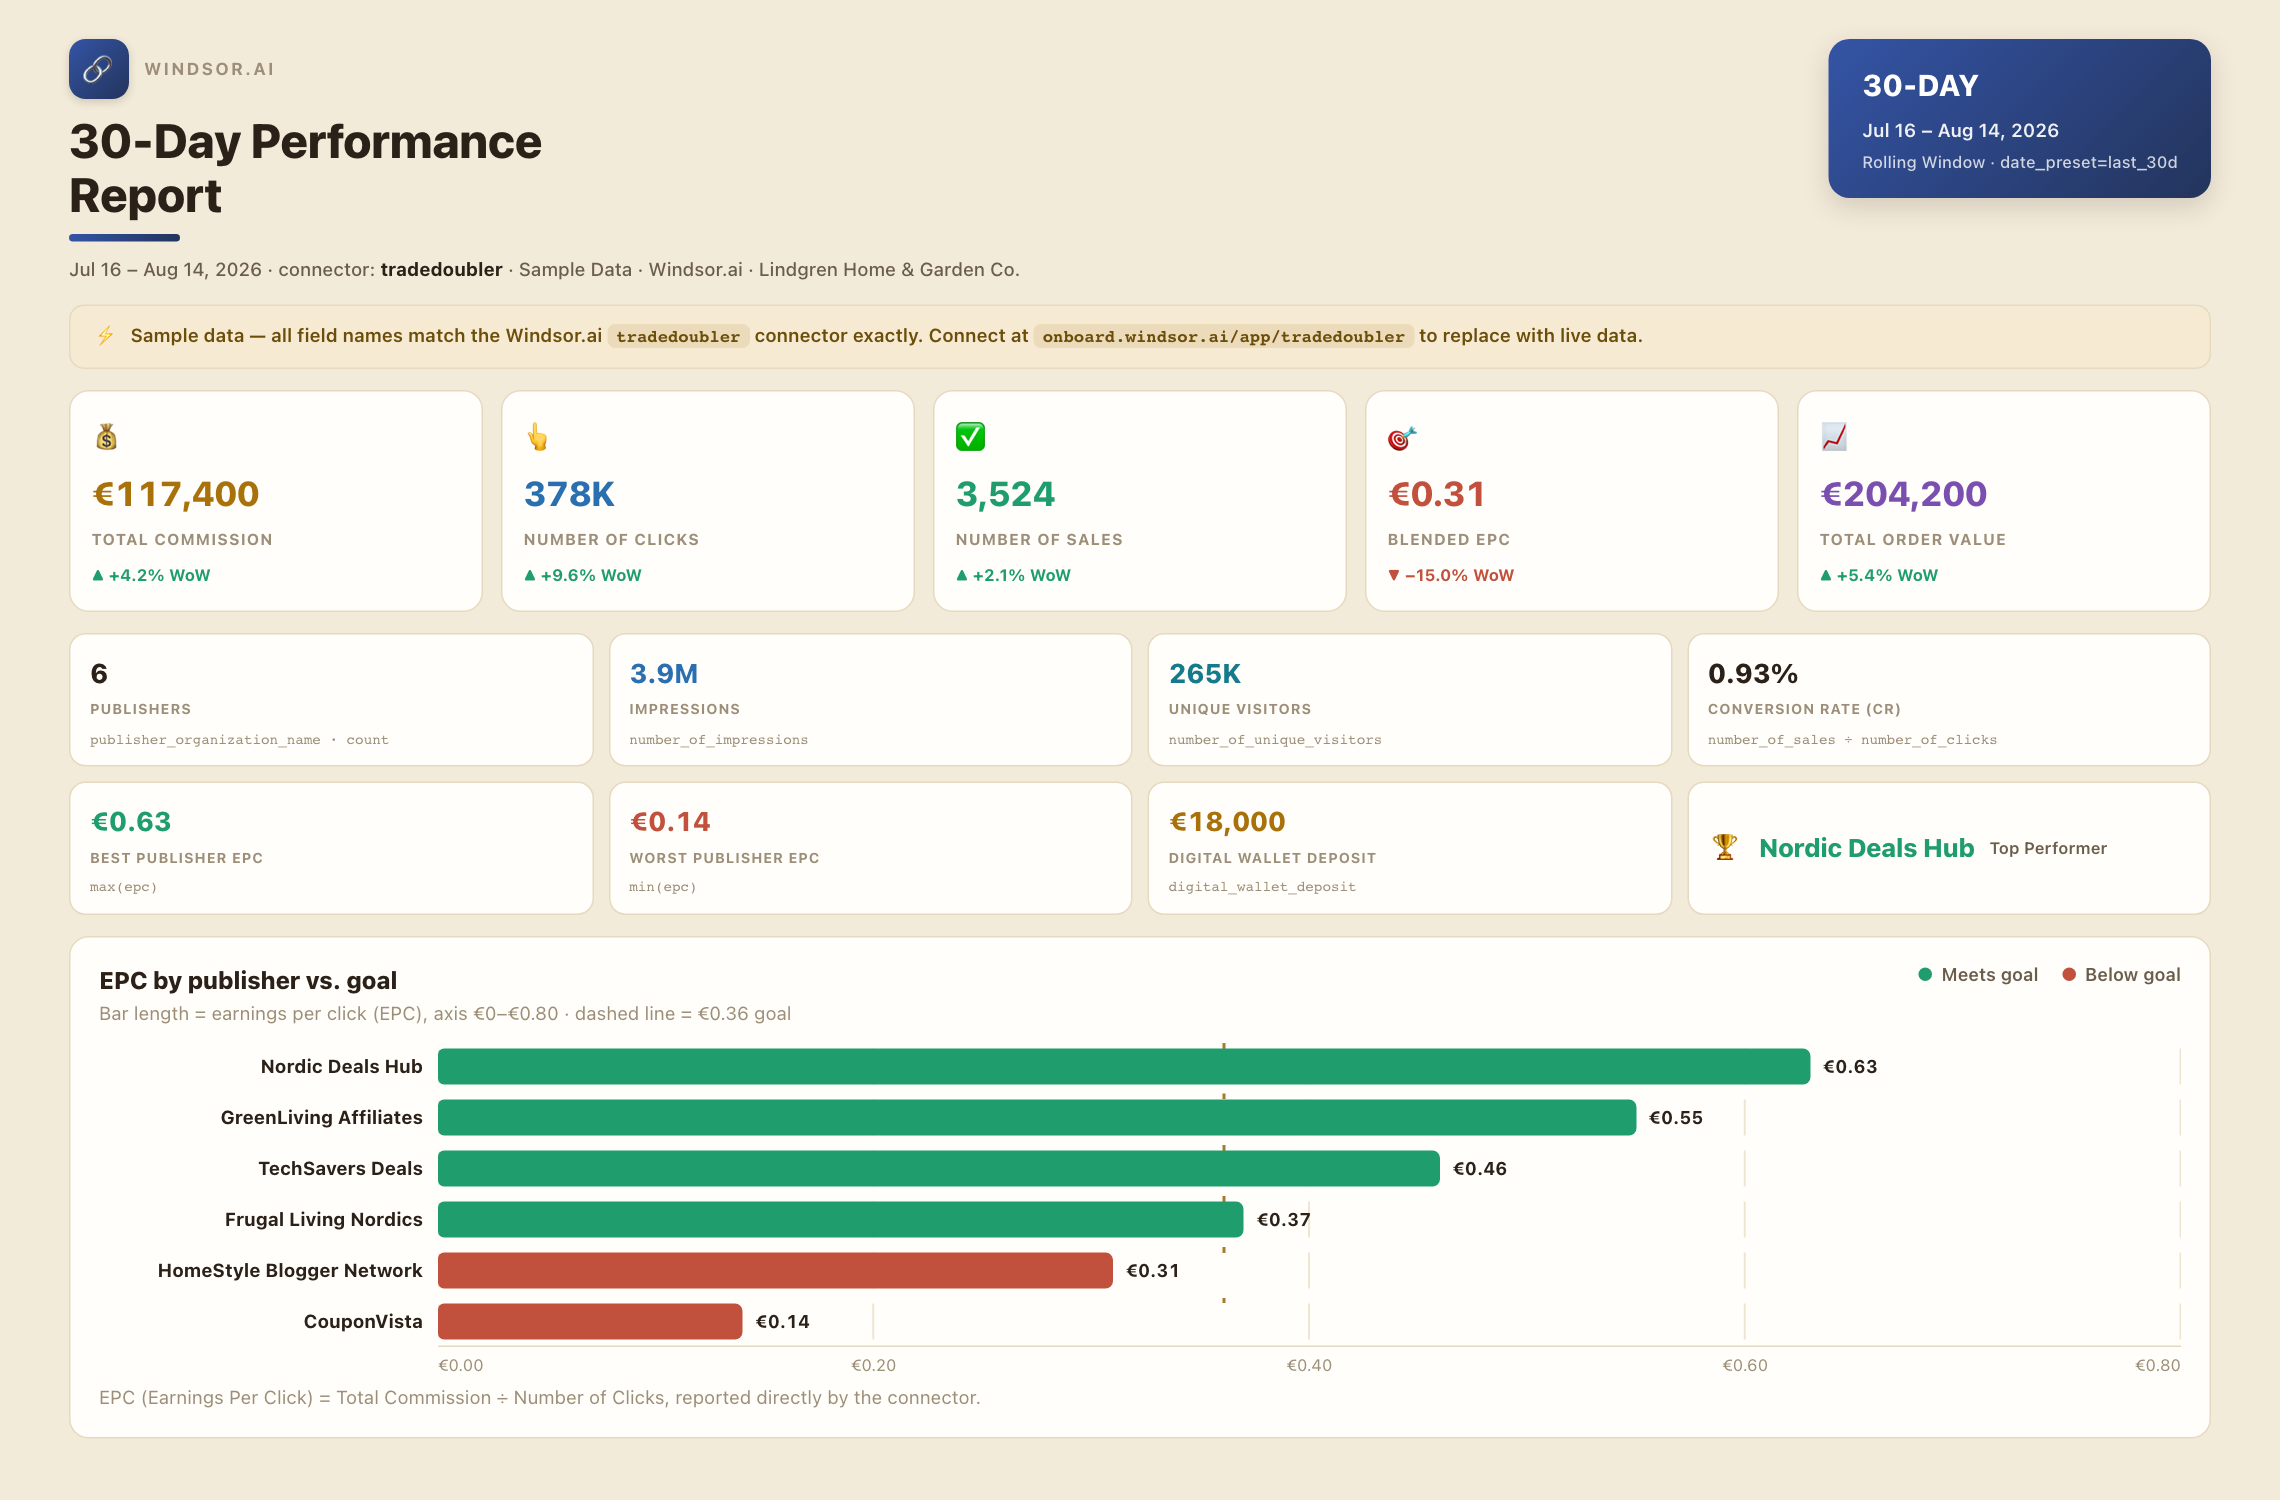Click the TechSavers Deals row label

tap(340, 1168)
